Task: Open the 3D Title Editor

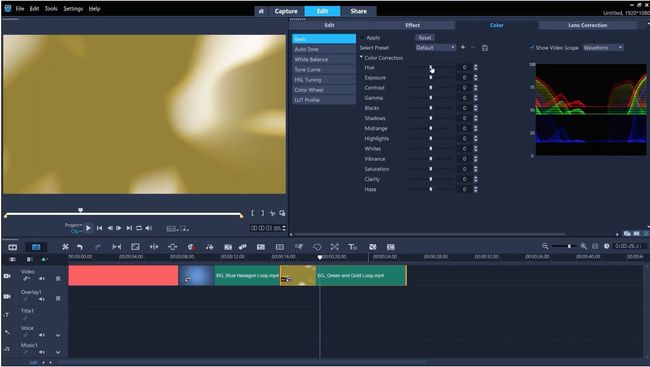Action: click(352, 247)
